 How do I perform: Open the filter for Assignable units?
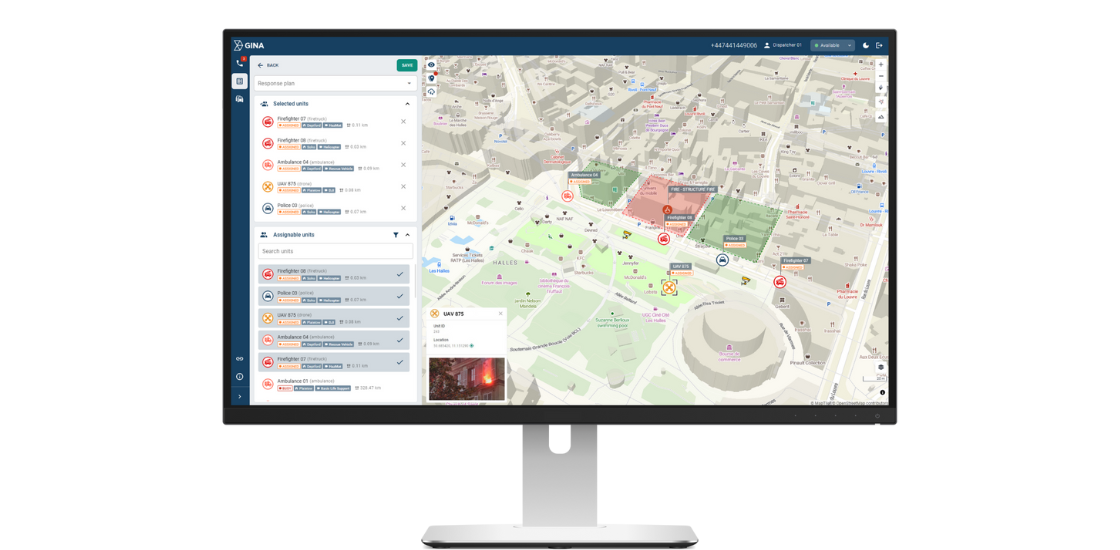396,234
